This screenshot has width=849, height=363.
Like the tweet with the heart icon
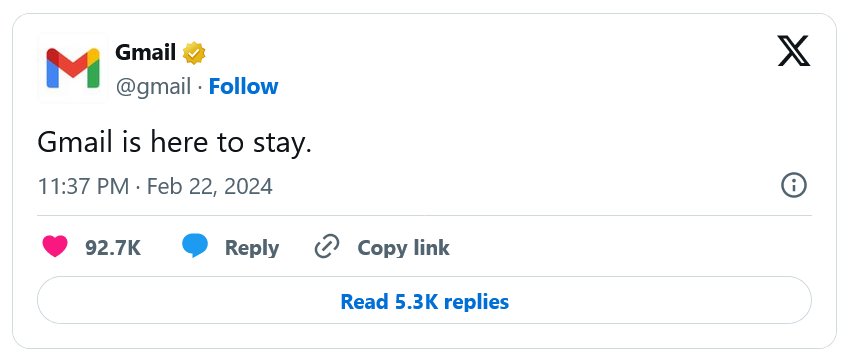(x=55, y=247)
